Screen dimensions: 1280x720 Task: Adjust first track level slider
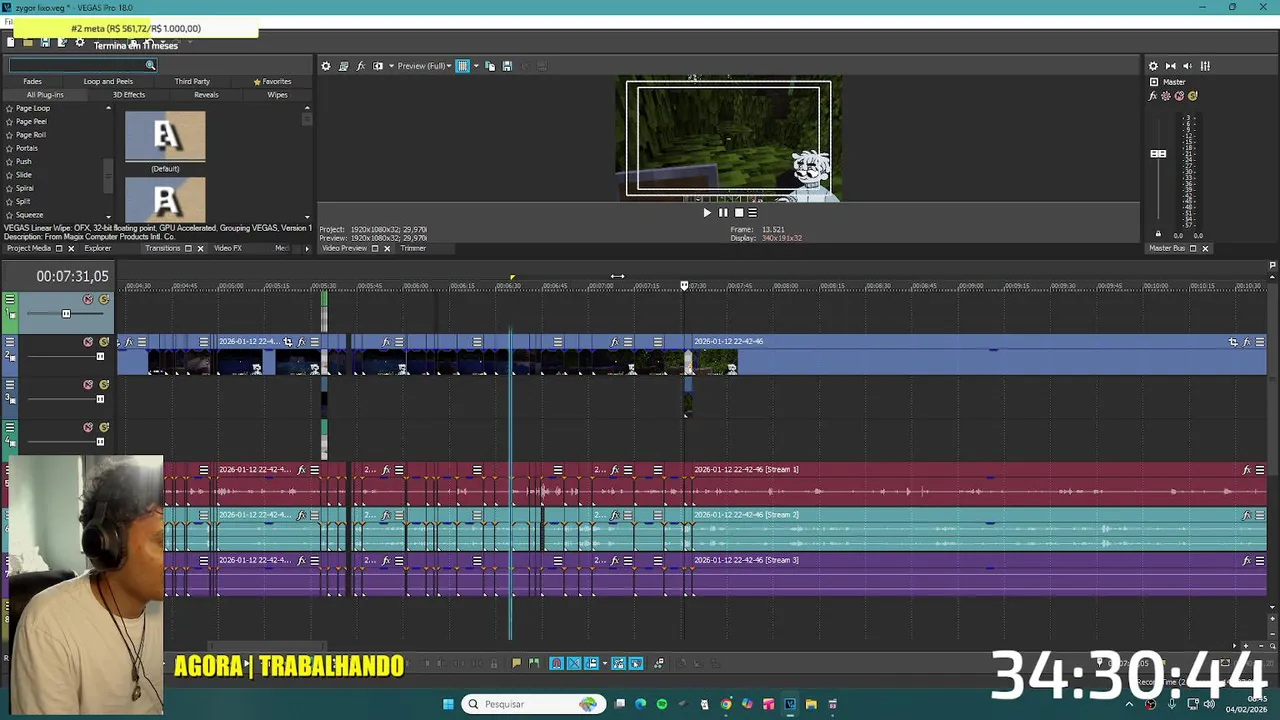click(66, 314)
